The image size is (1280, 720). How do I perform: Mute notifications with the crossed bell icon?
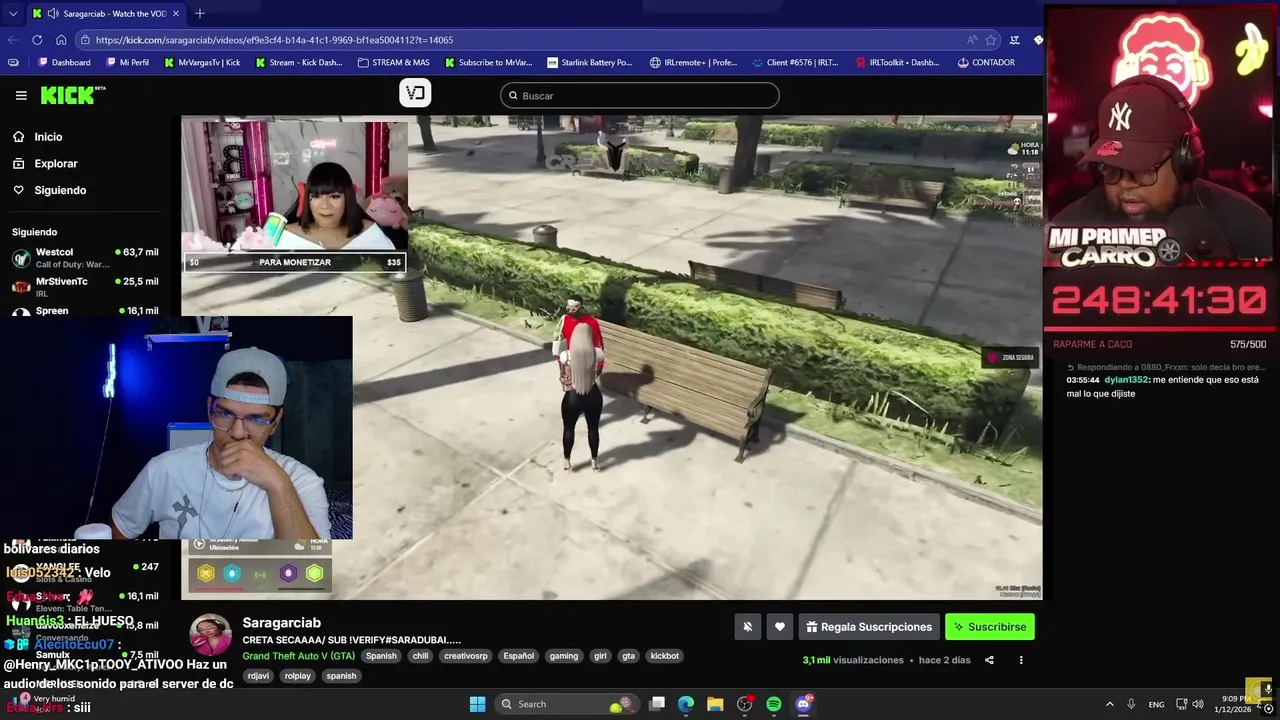pos(747,627)
